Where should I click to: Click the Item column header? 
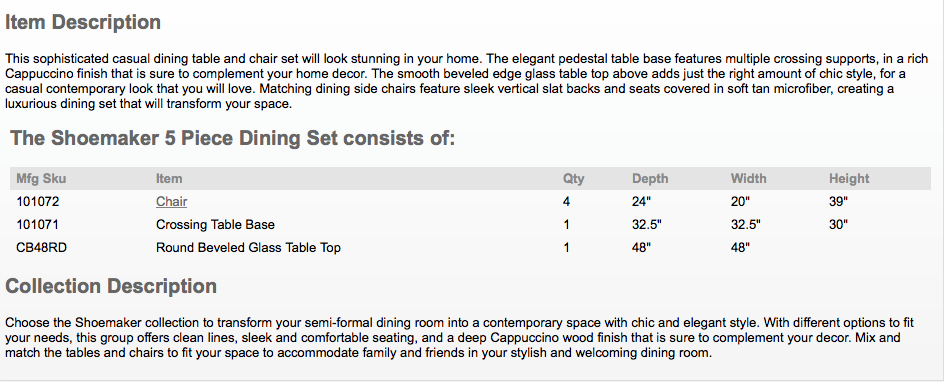click(169, 179)
